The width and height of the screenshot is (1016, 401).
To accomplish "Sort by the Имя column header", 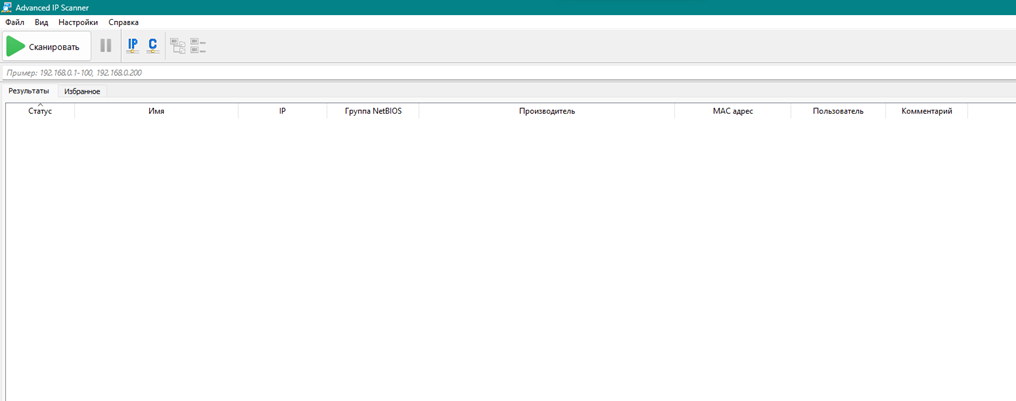I will [156, 111].
